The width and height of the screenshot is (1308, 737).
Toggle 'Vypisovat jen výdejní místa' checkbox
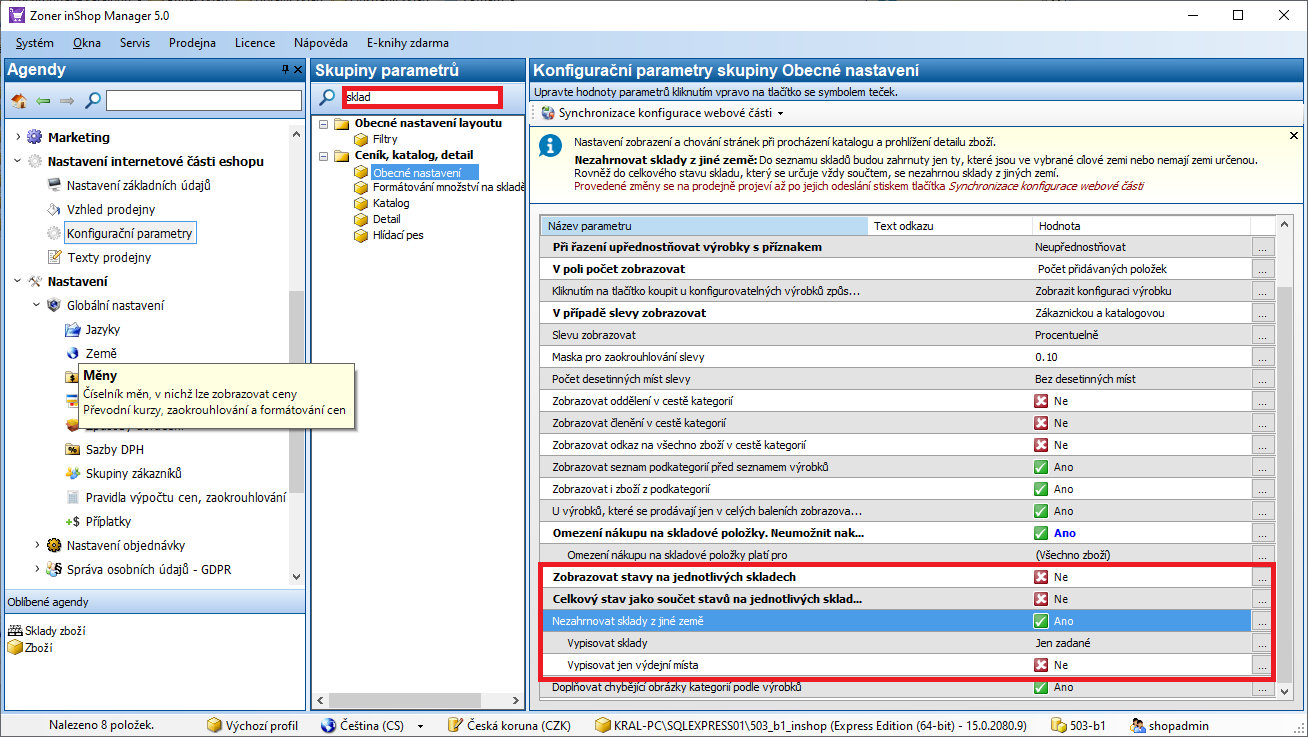pos(1041,665)
